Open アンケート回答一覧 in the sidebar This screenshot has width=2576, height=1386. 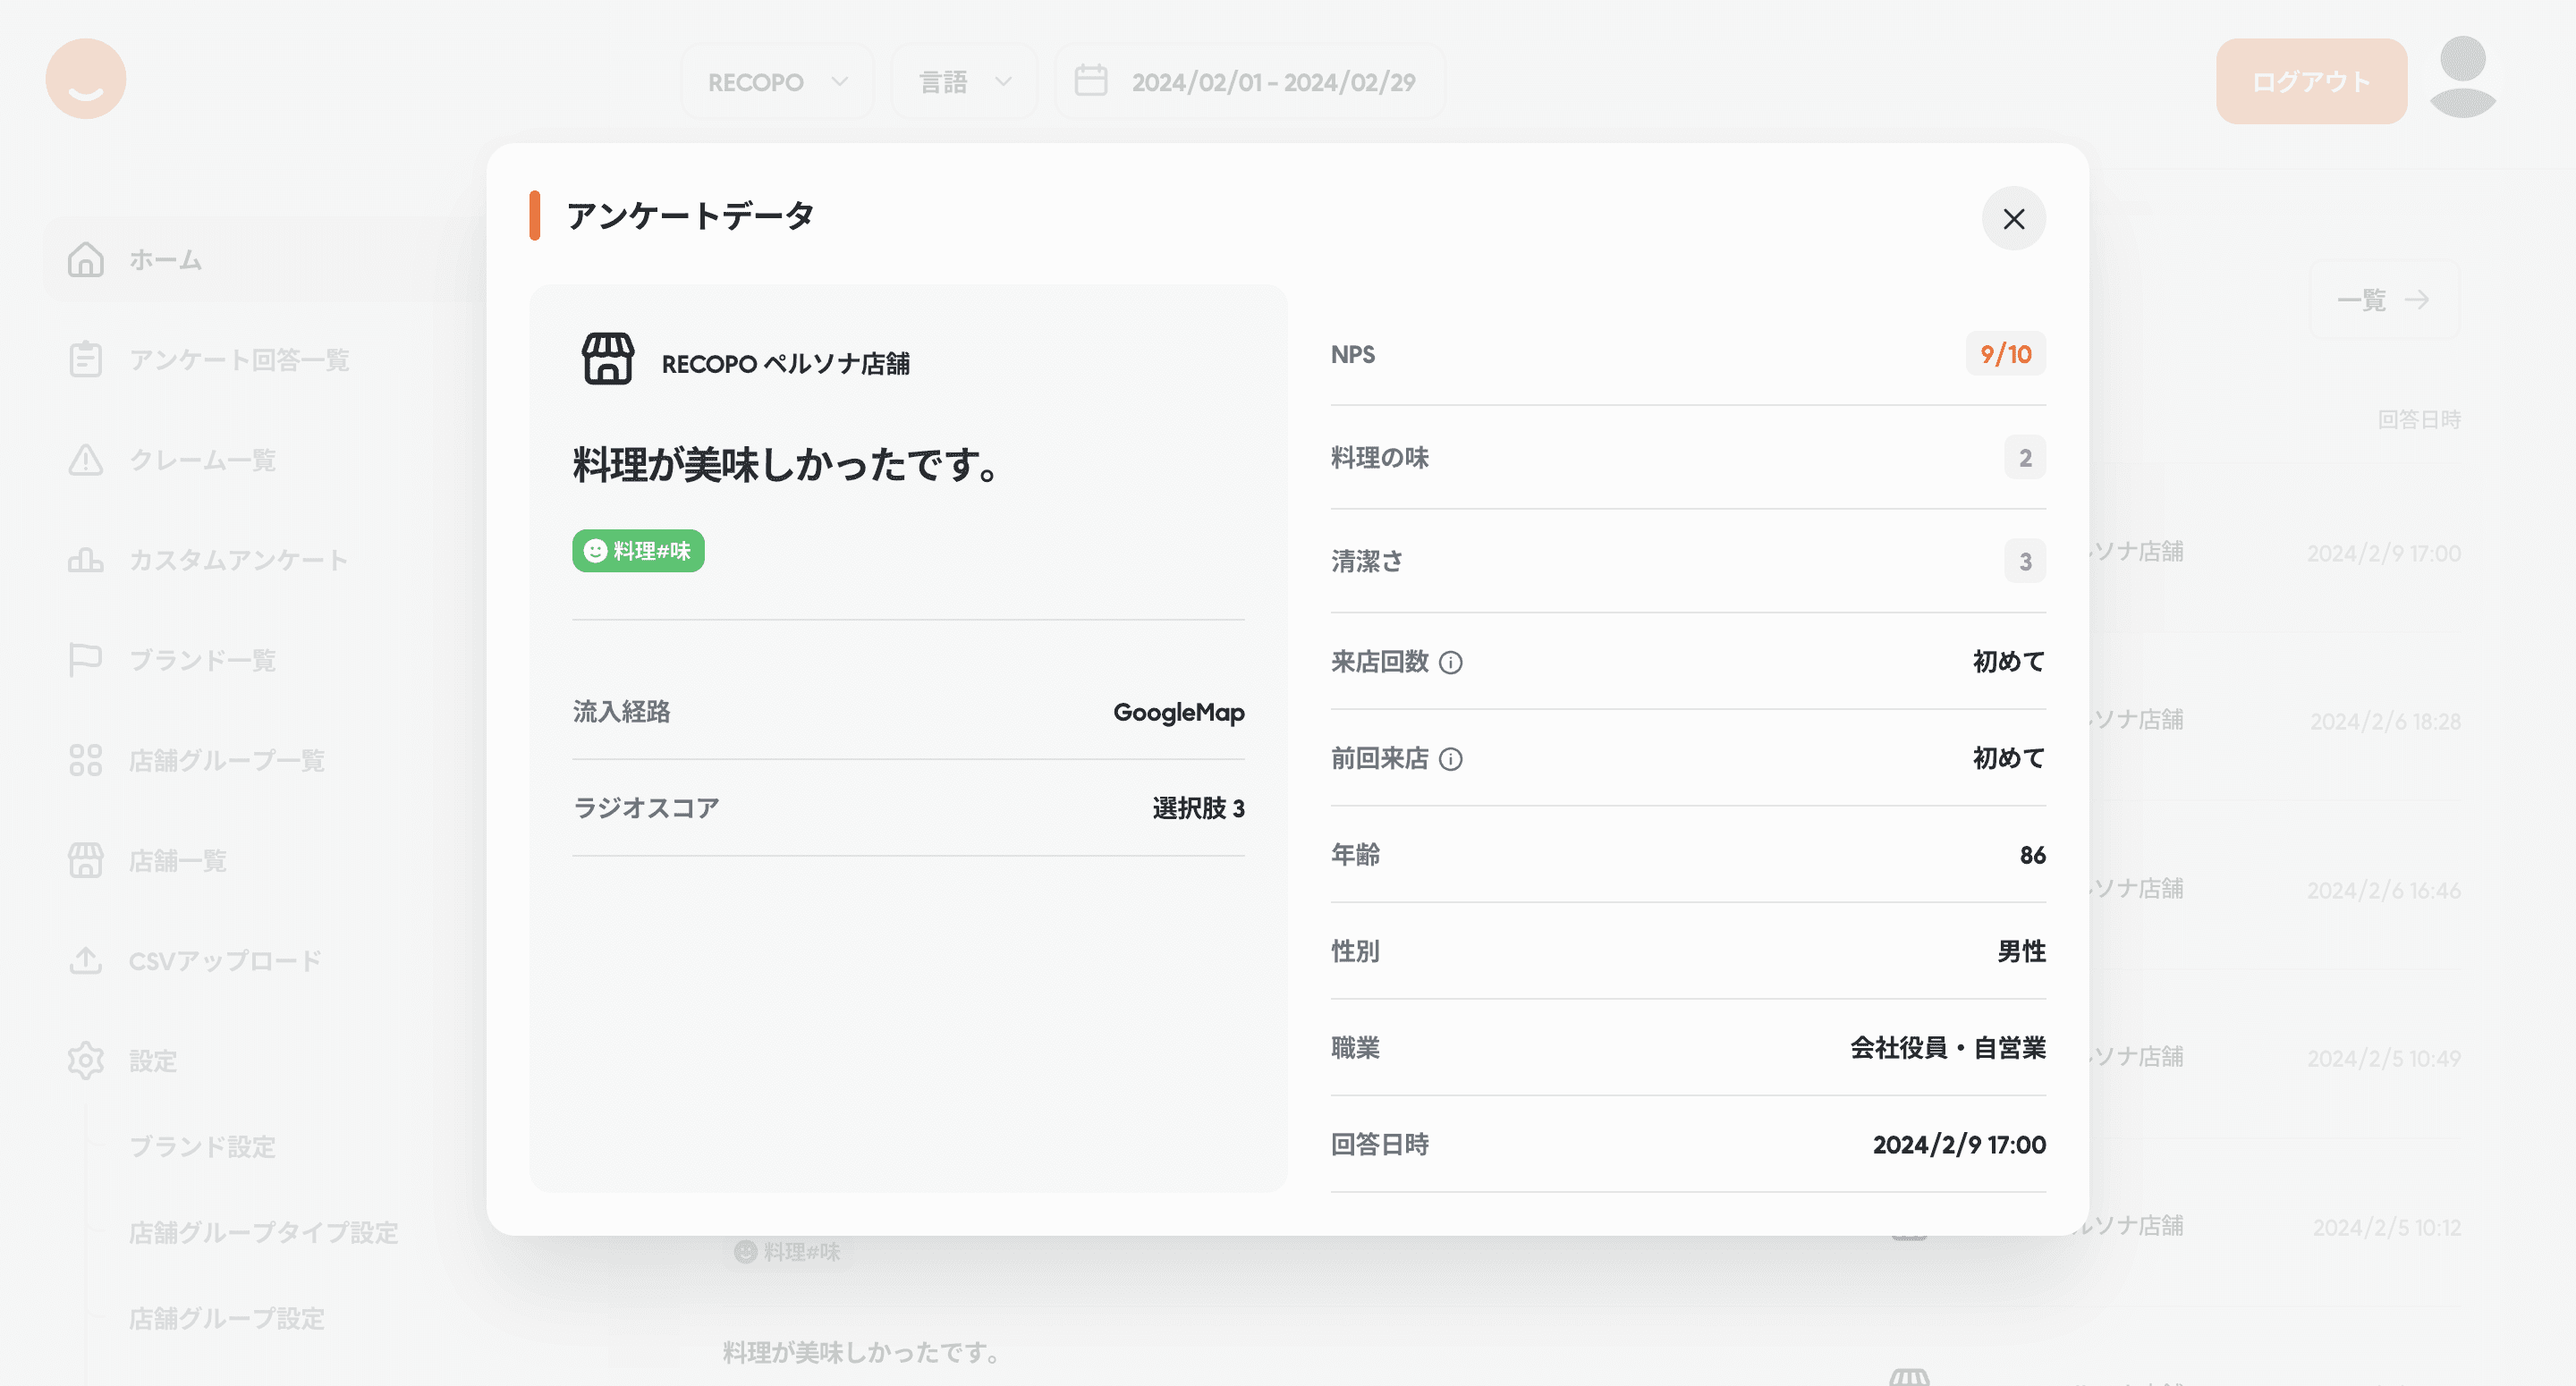pos(238,360)
